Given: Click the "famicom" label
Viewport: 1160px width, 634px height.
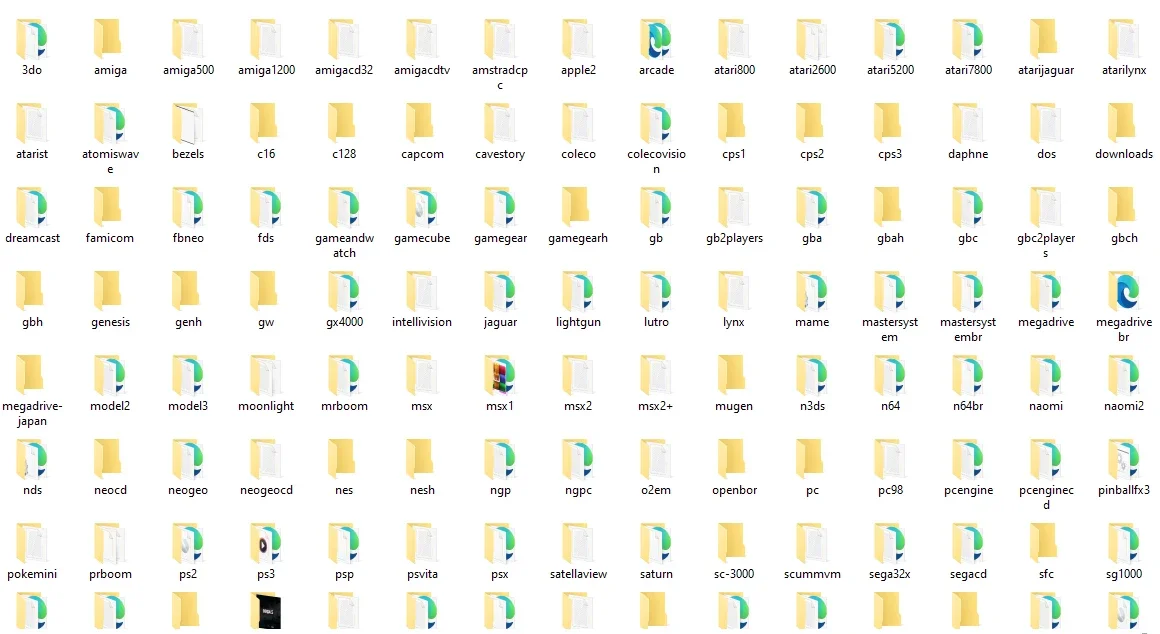Looking at the screenshot, I should pyautogui.click(x=109, y=238).
